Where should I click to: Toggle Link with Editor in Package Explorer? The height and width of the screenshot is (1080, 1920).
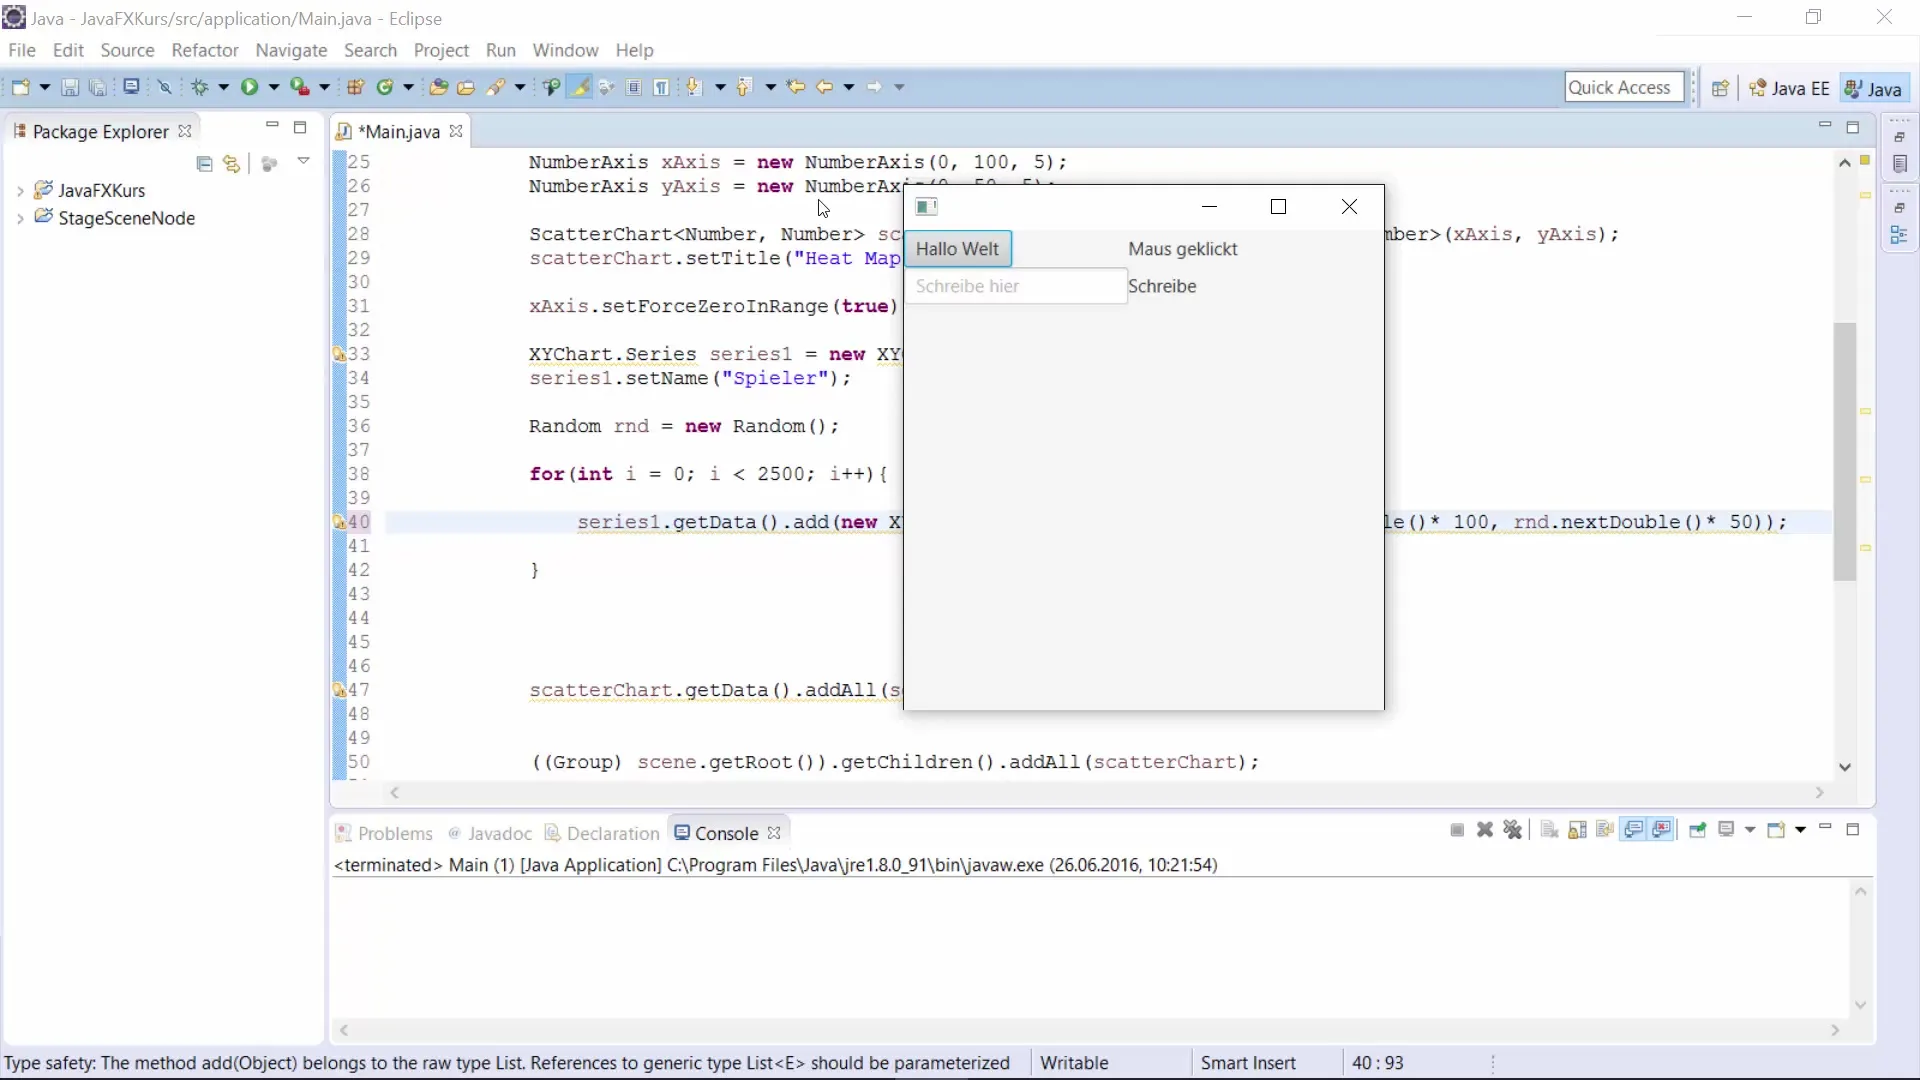click(x=232, y=164)
